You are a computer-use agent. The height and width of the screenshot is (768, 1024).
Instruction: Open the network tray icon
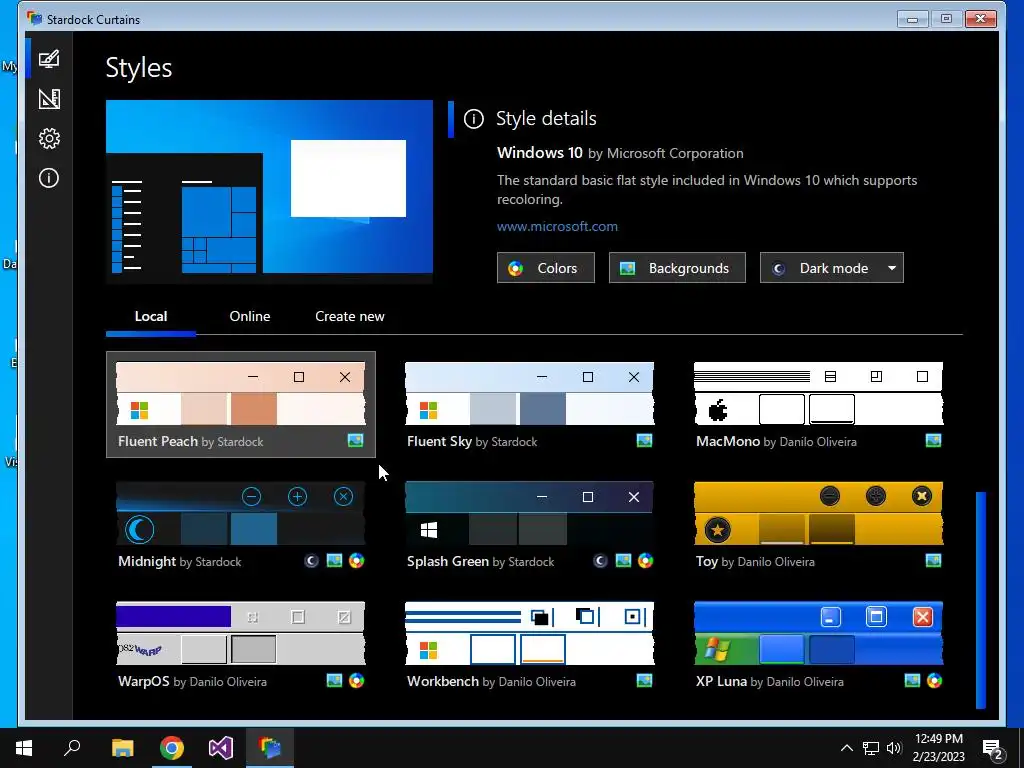(x=871, y=748)
